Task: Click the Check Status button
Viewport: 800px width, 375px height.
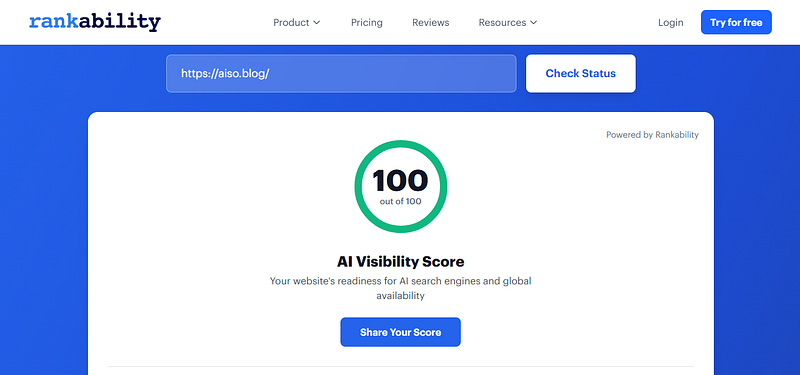Action: point(581,73)
